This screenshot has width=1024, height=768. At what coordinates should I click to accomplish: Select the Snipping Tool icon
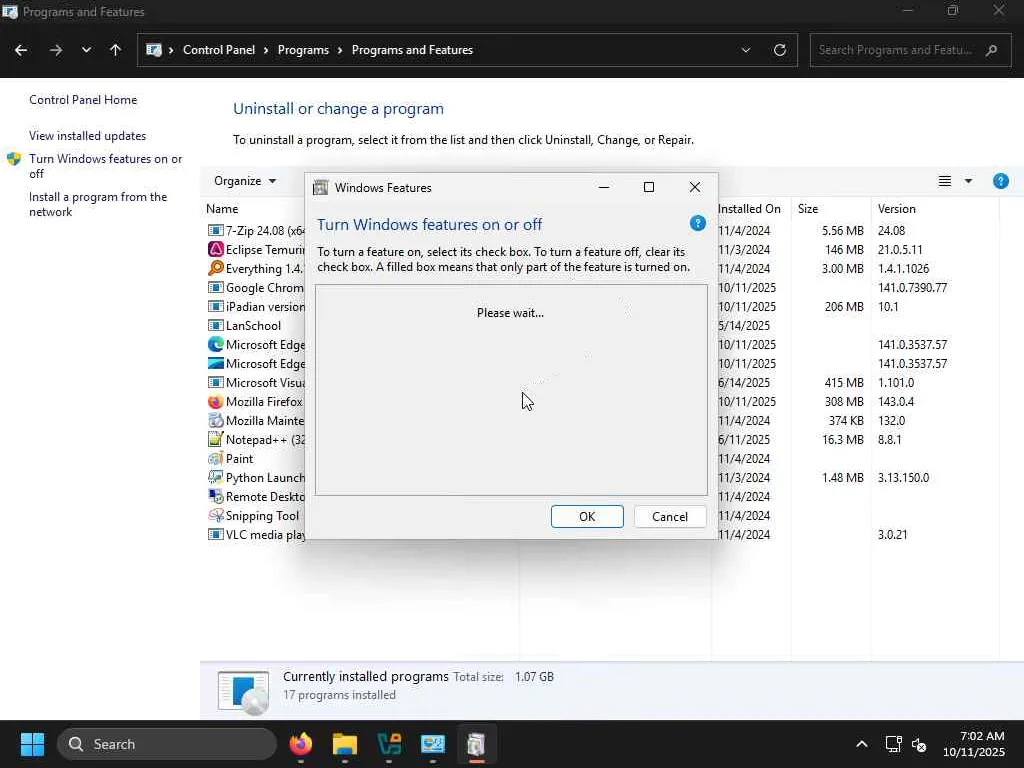pyautogui.click(x=216, y=515)
